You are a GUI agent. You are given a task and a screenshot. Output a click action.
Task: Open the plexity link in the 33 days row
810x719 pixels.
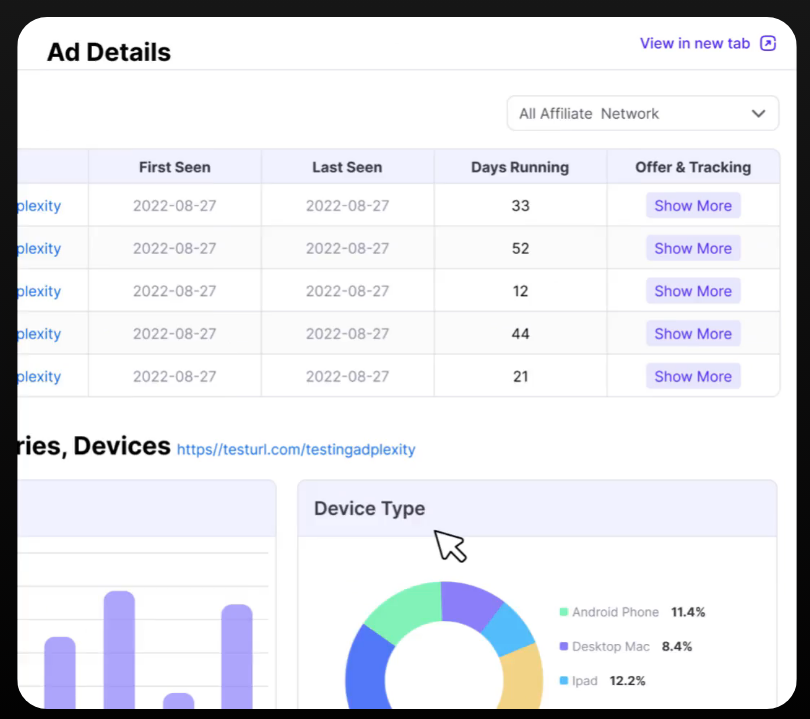point(39,206)
